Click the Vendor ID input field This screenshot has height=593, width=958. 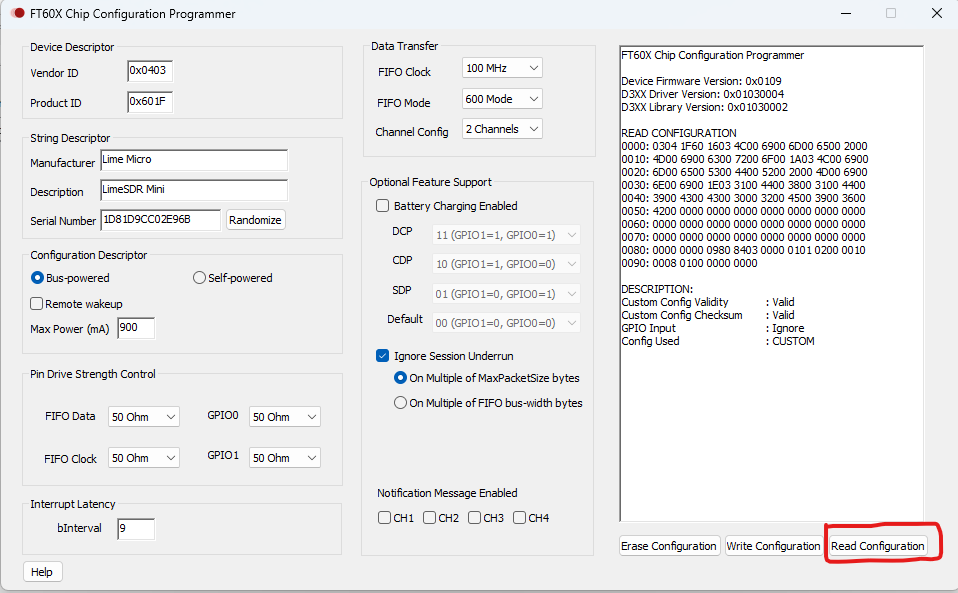pos(150,71)
